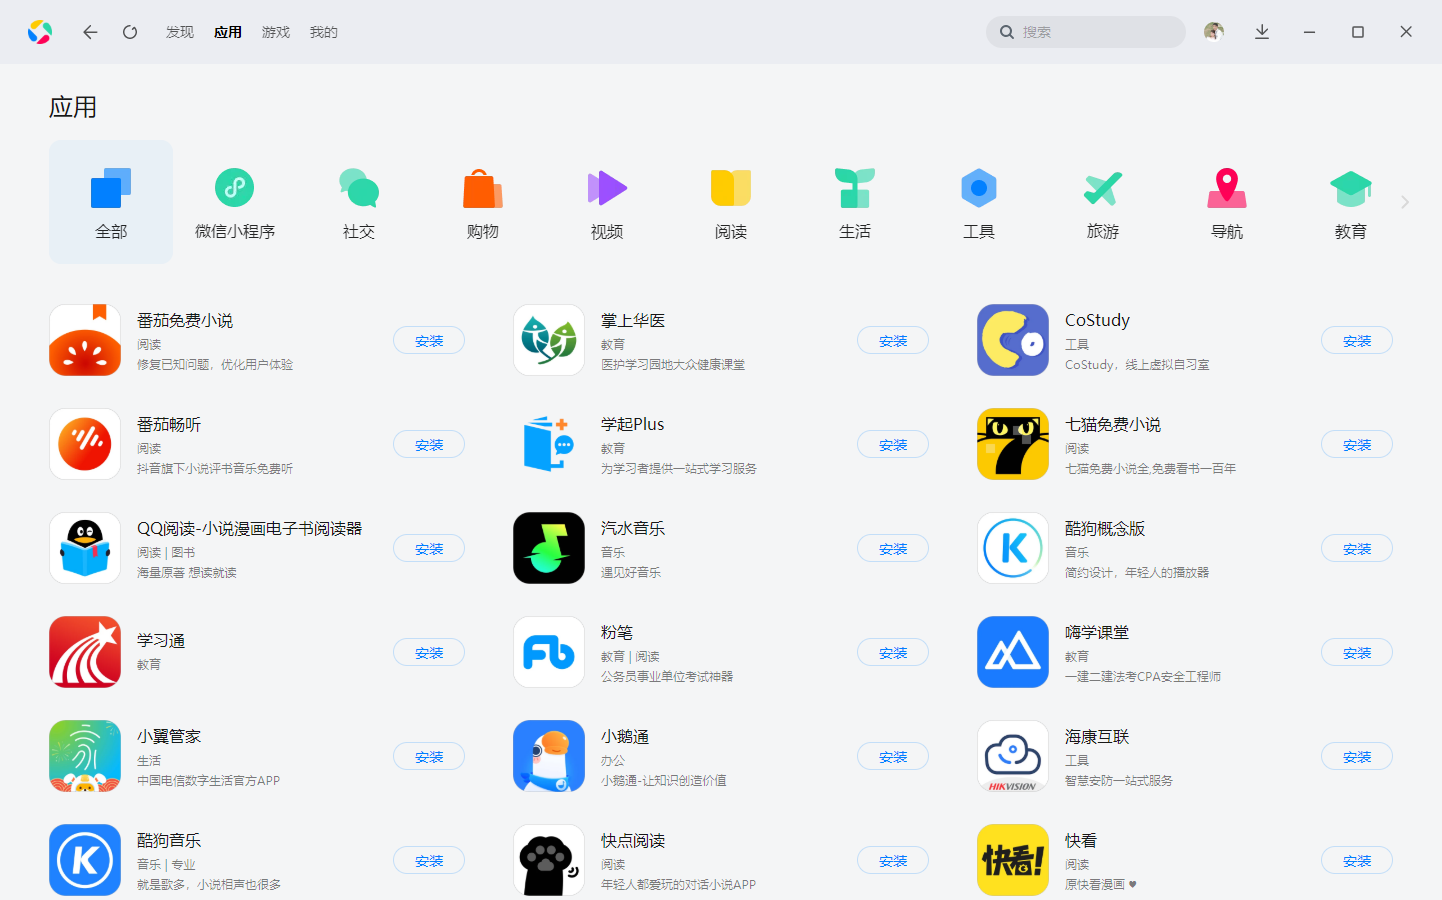Open the 我的 tab
The image size is (1442, 900).
pos(324,32)
